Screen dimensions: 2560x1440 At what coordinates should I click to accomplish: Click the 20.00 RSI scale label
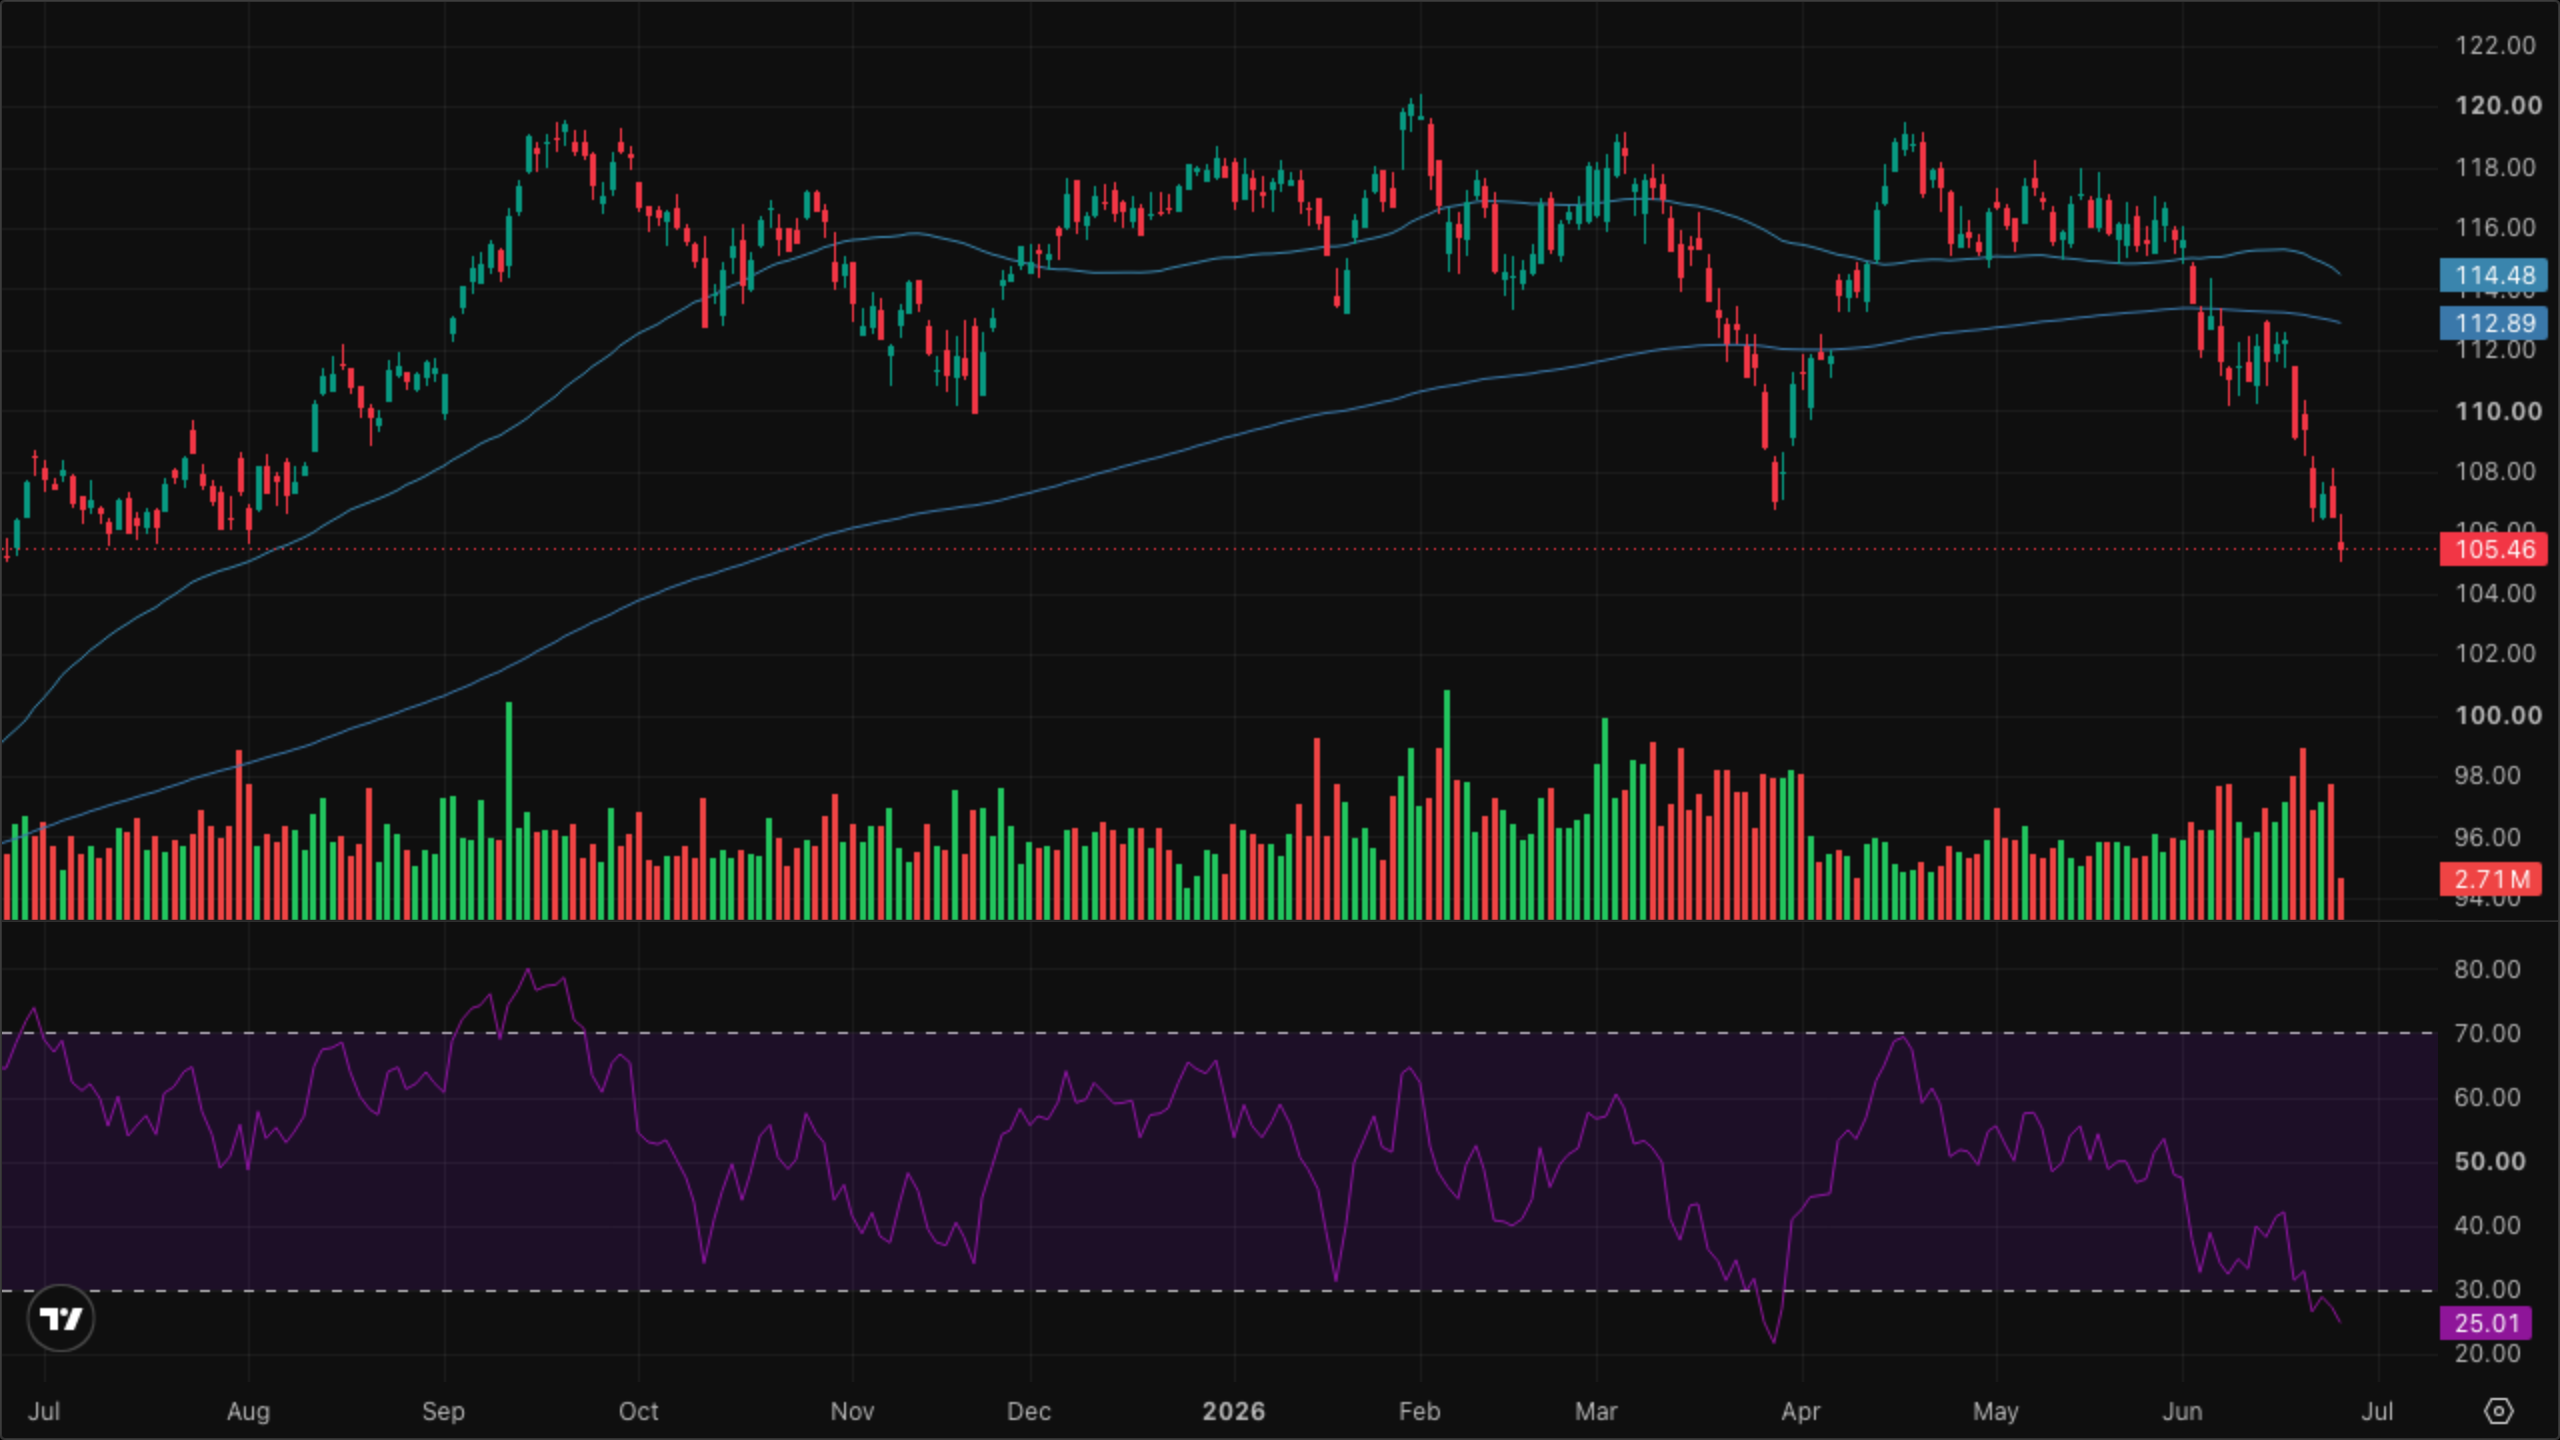click(2487, 1353)
